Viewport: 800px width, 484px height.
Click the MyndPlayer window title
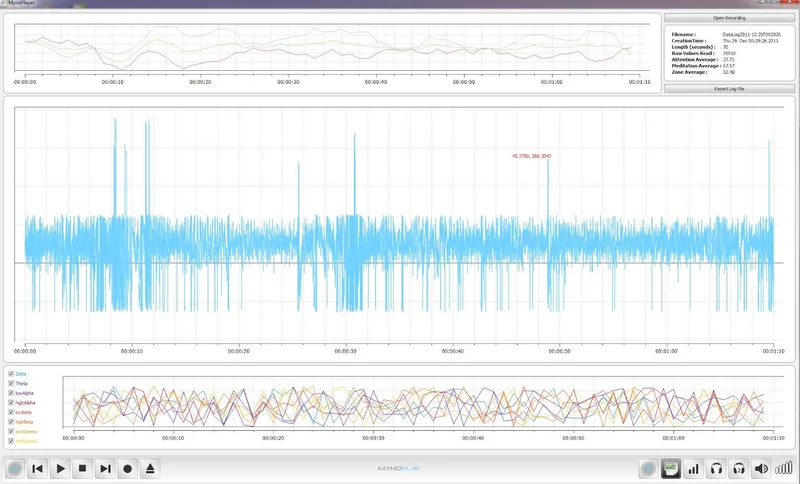point(21,3)
